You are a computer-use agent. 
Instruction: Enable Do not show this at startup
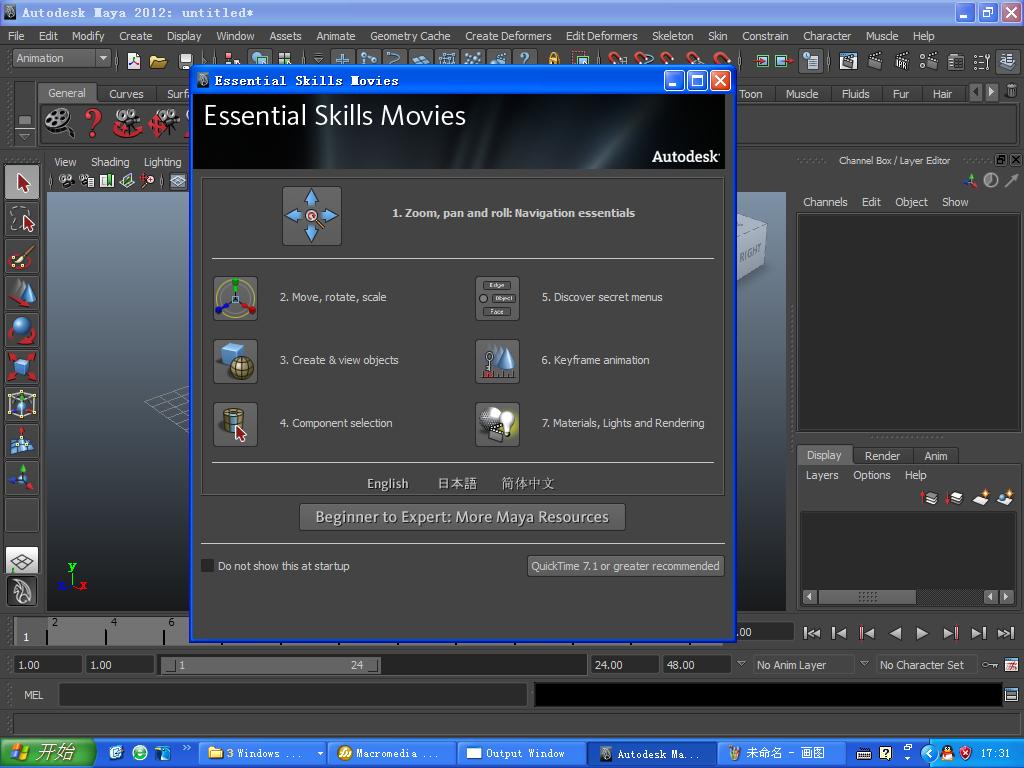208,566
